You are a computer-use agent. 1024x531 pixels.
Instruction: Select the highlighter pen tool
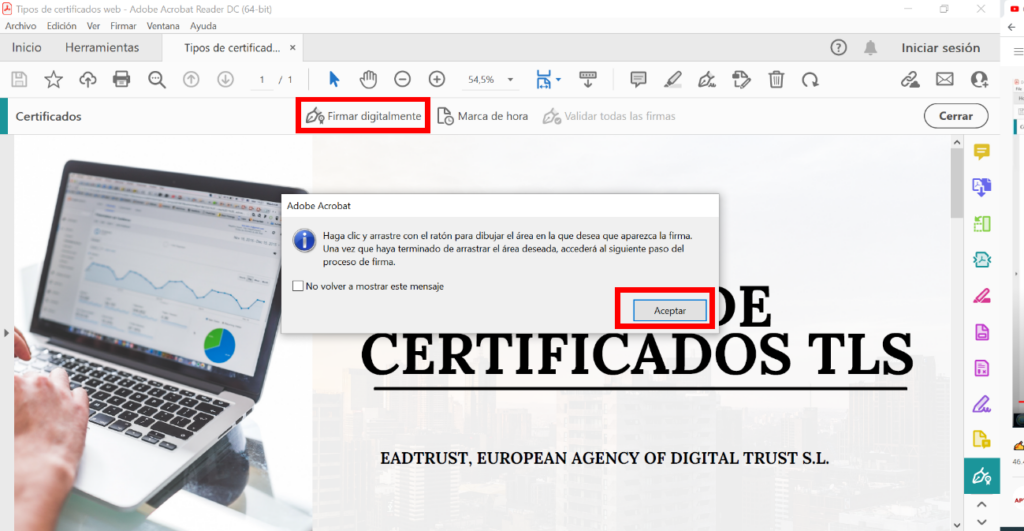coord(673,80)
